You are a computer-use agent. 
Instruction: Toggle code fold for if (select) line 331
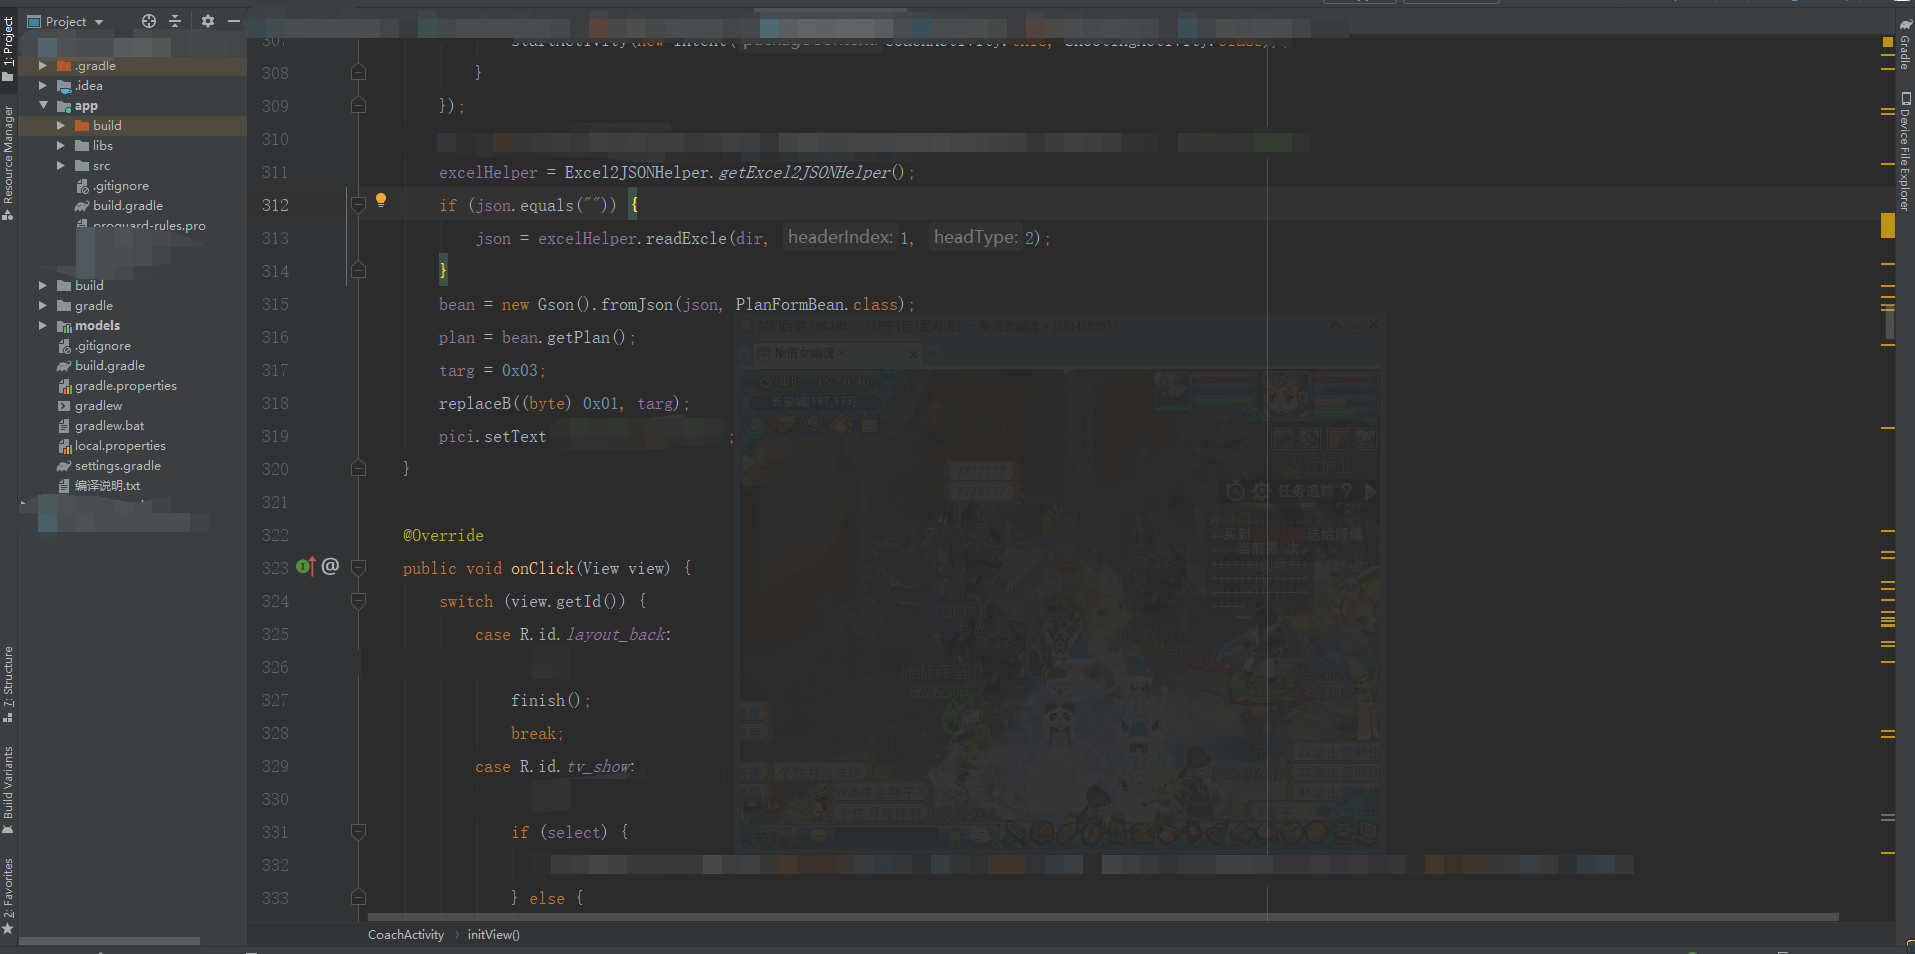click(358, 832)
